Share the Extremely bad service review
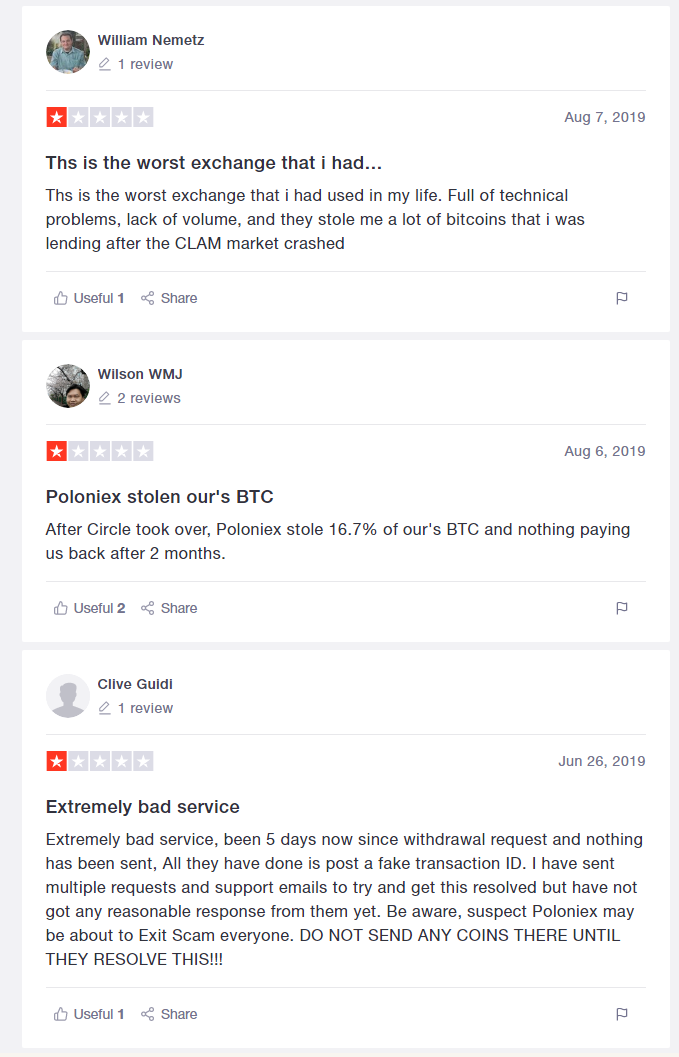 coord(169,1014)
